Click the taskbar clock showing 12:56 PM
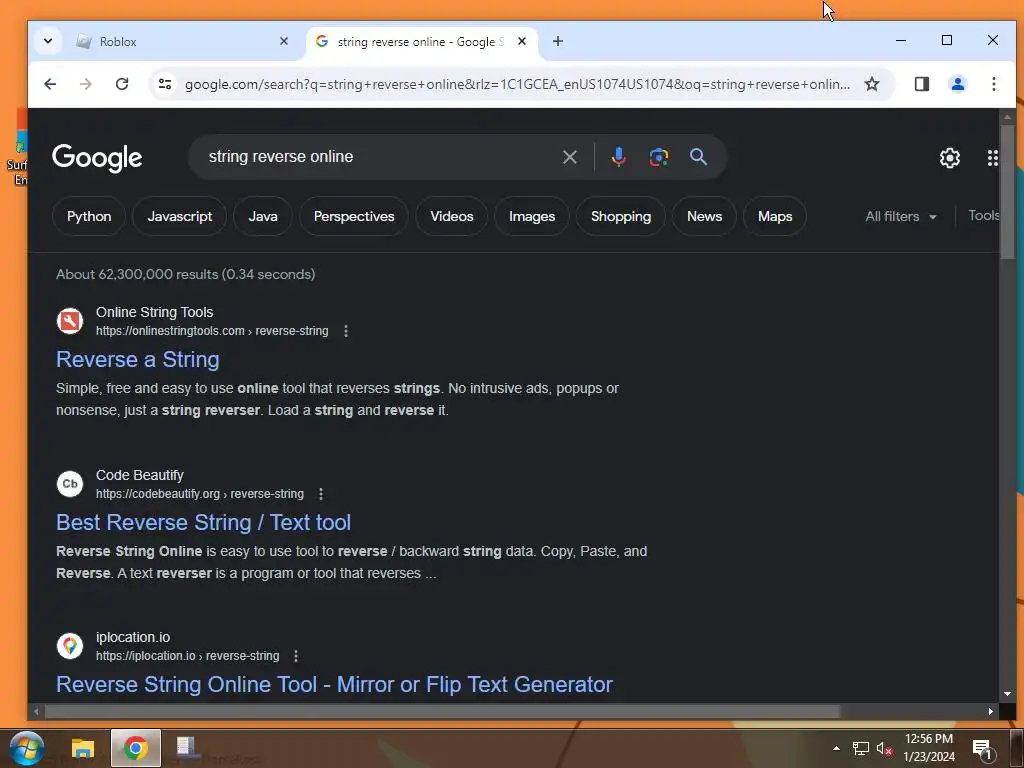 point(929,748)
